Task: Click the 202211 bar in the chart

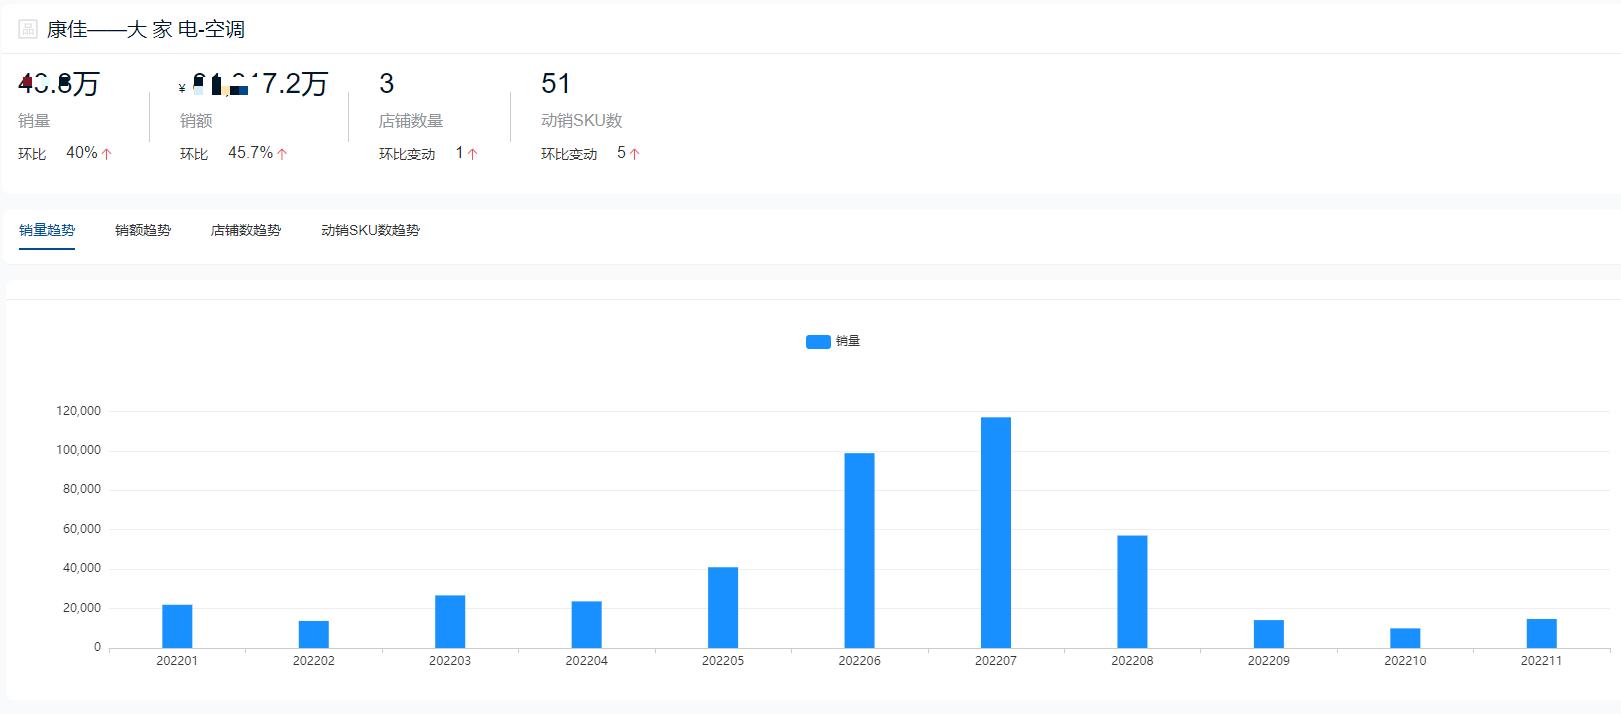Action: coord(1541,633)
